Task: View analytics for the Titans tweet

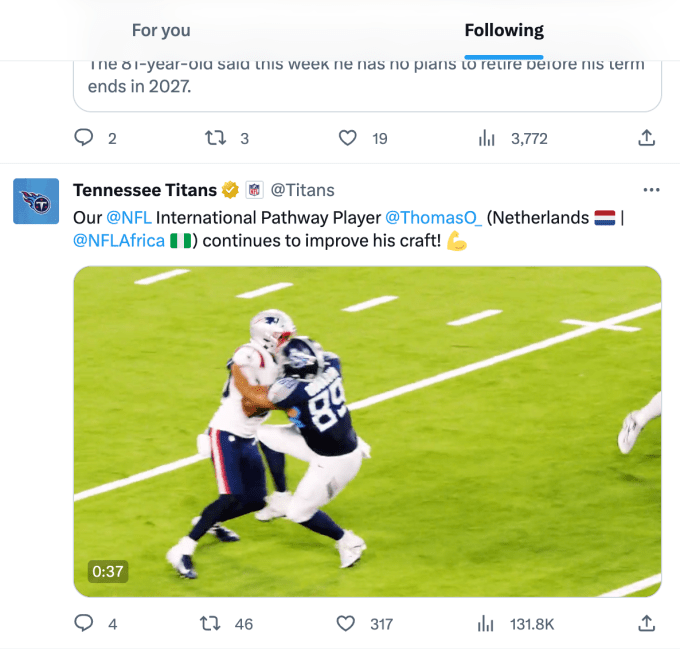Action: (x=487, y=624)
